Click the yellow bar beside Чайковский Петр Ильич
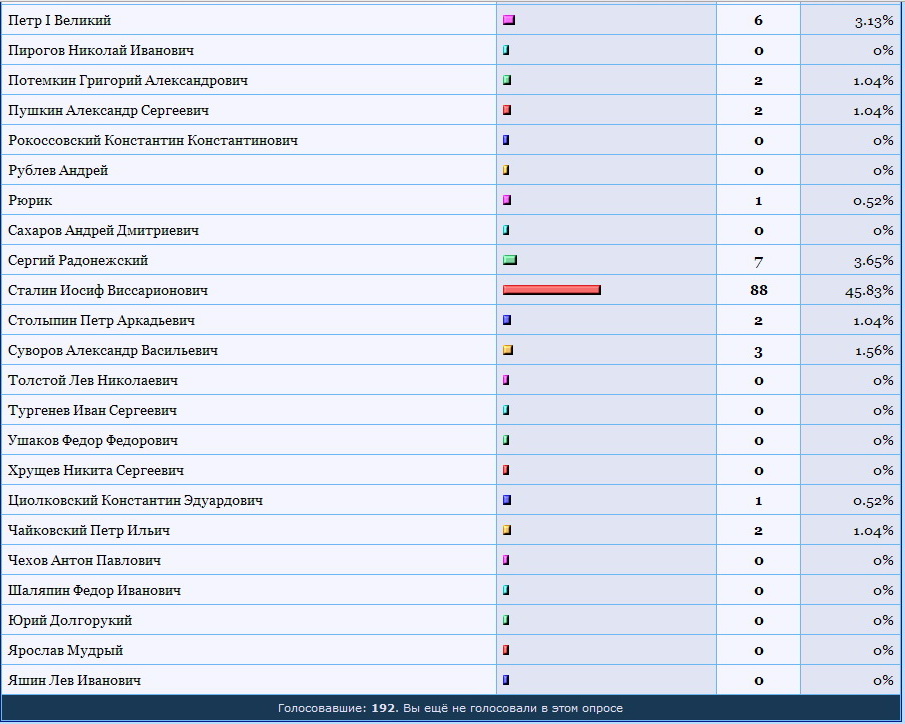 point(507,530)
